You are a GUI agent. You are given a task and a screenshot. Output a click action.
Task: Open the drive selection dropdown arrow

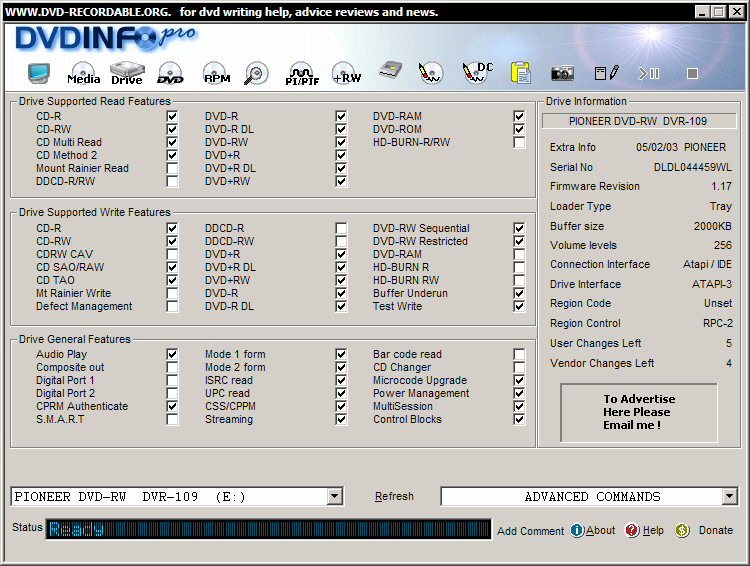click(335, 497)
